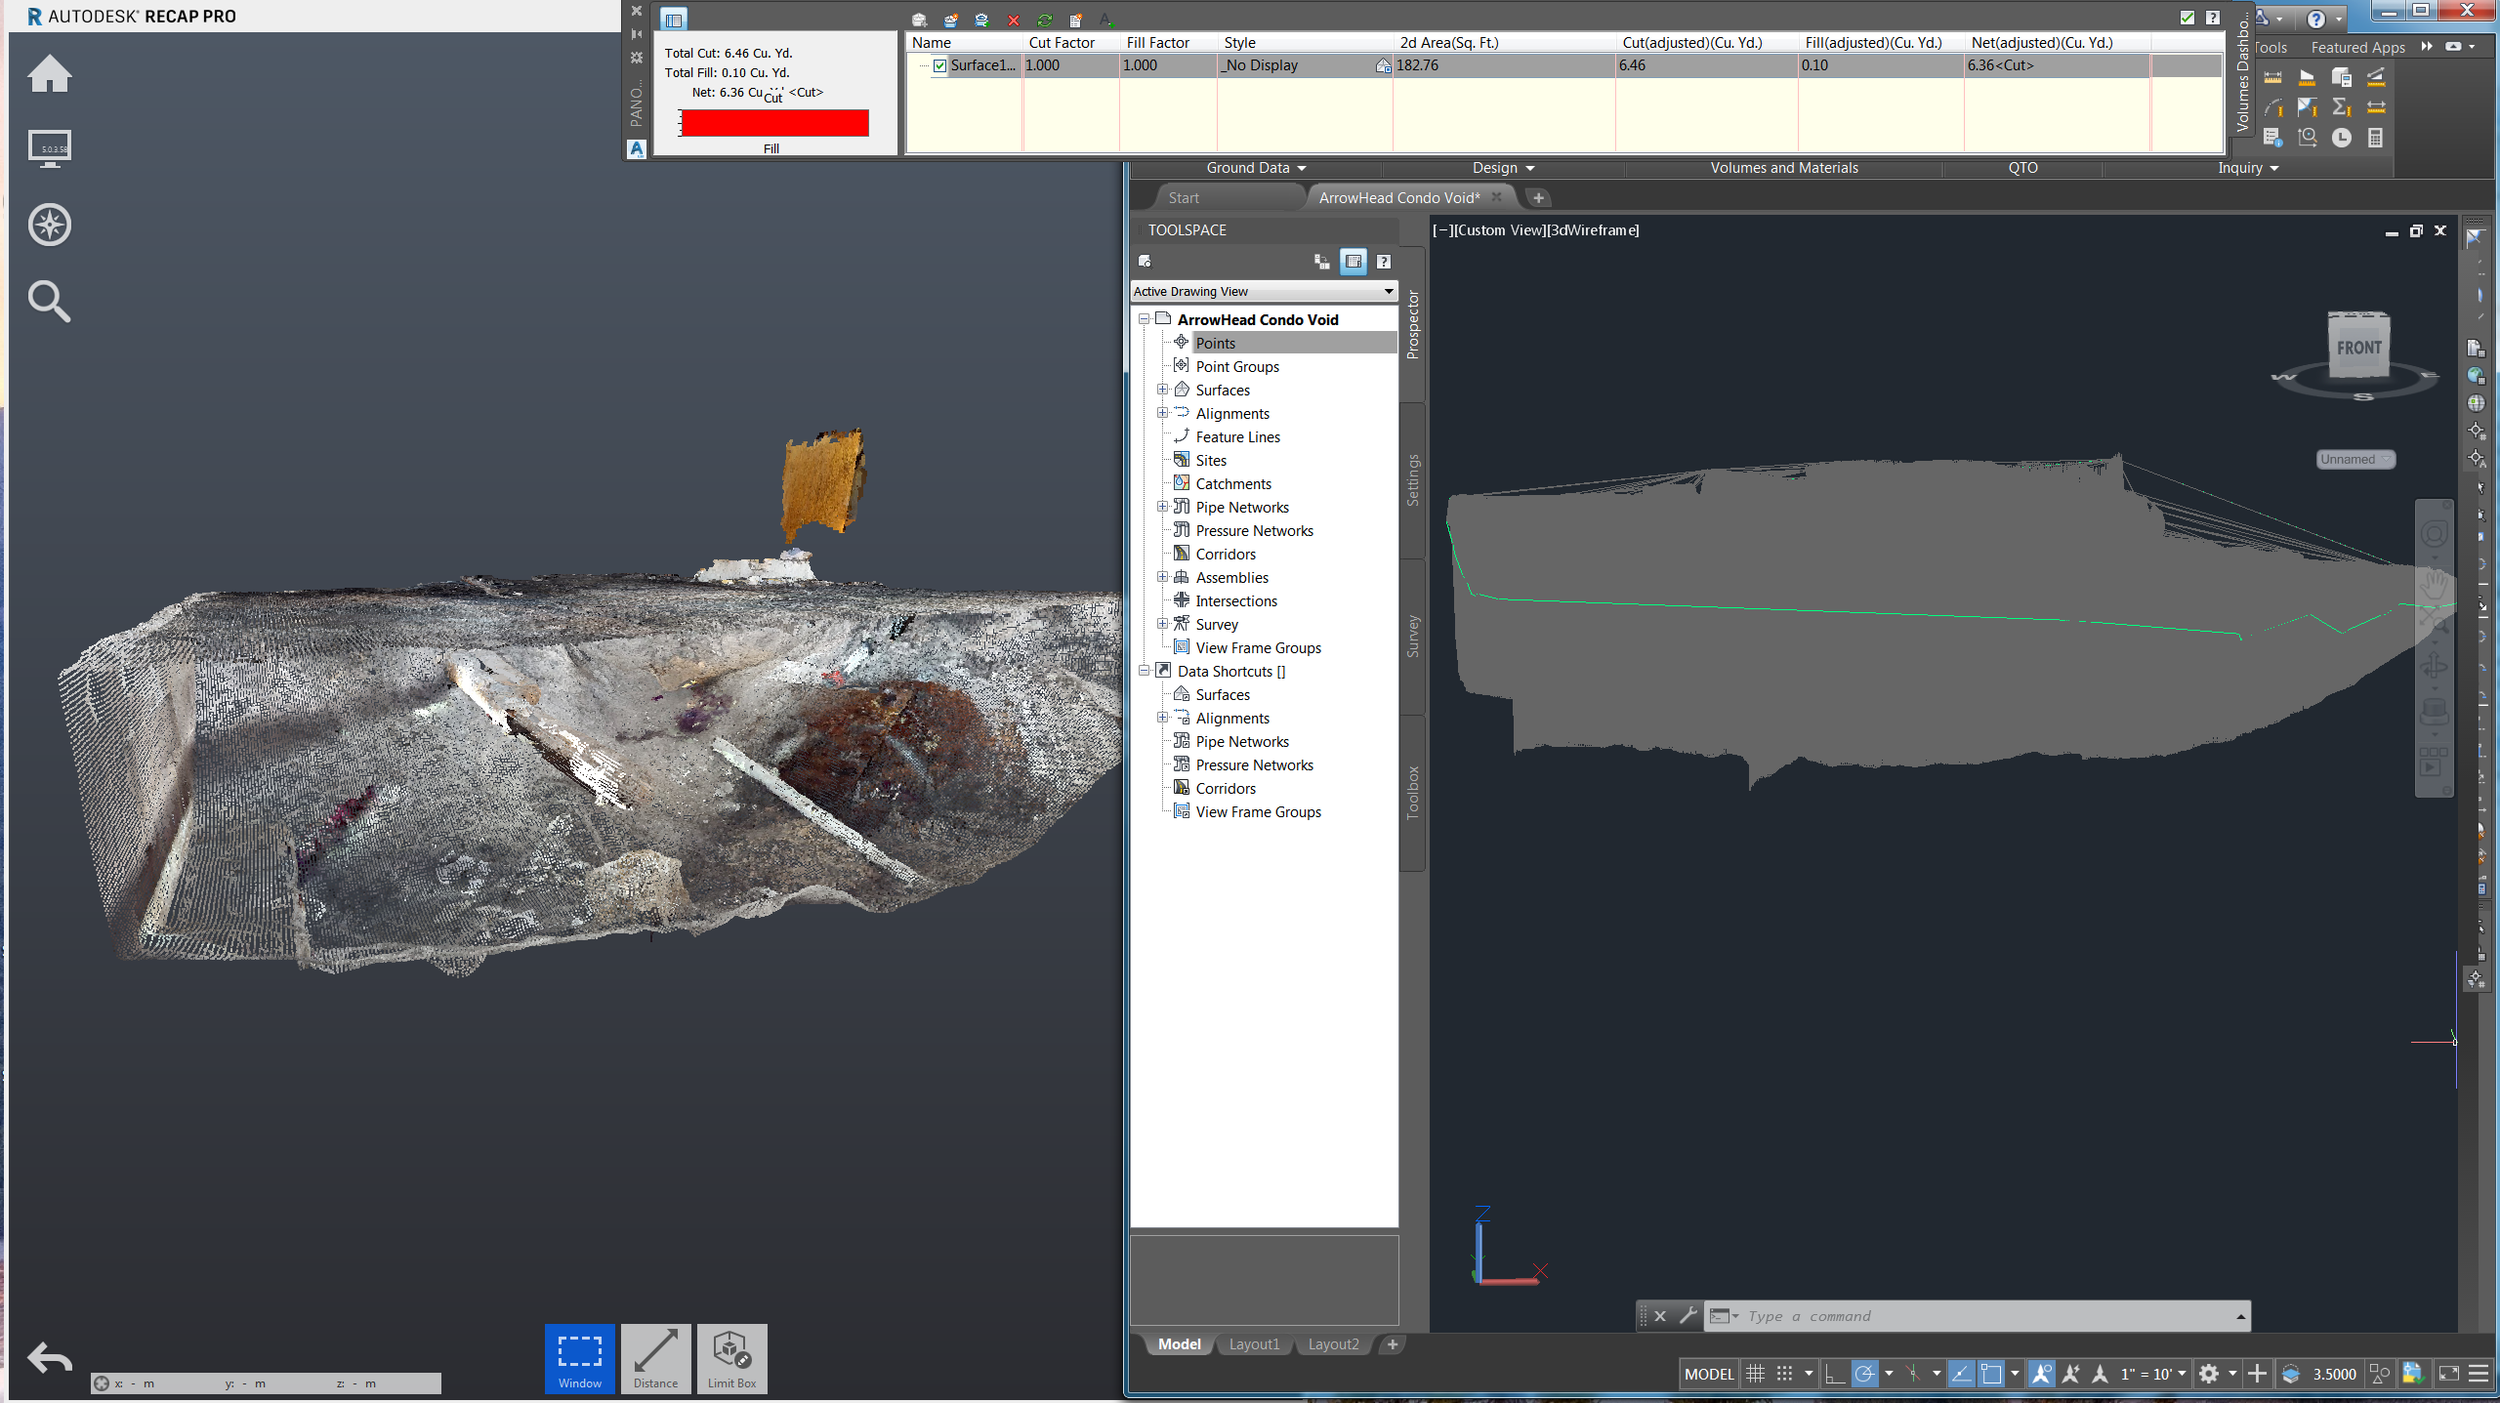Open annotation scale 1" = 10' dropdown

coord(2153,1374)
